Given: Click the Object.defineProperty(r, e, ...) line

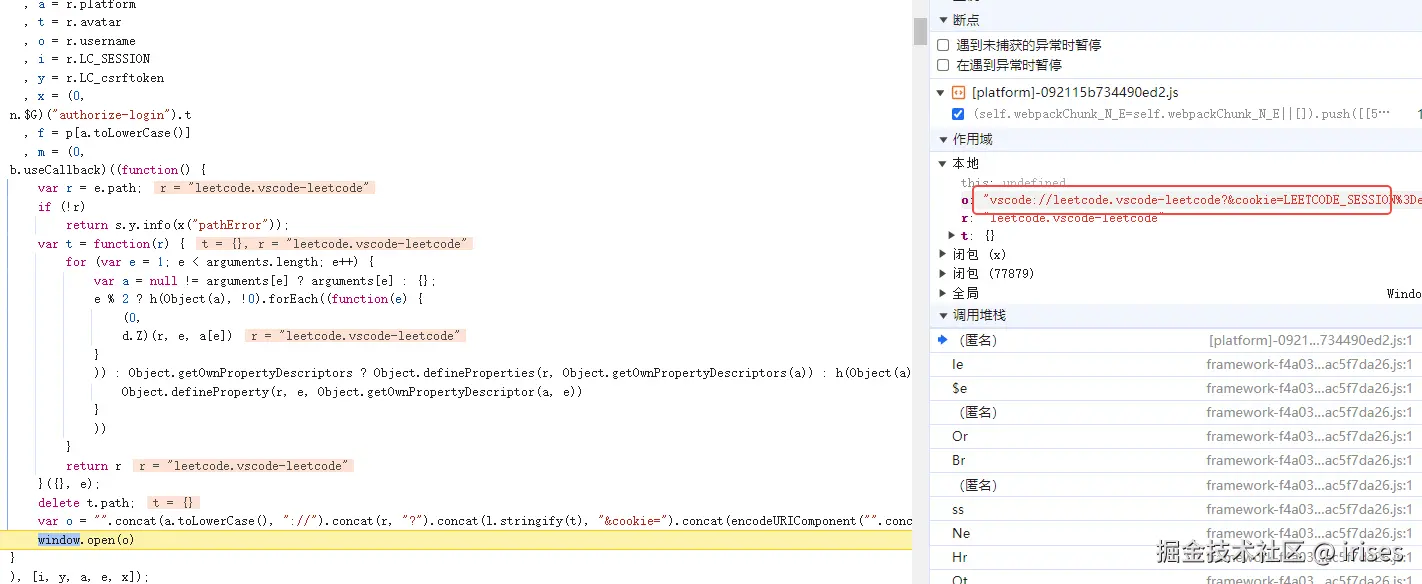Looking at the screenshot, I should pos(352,392).
